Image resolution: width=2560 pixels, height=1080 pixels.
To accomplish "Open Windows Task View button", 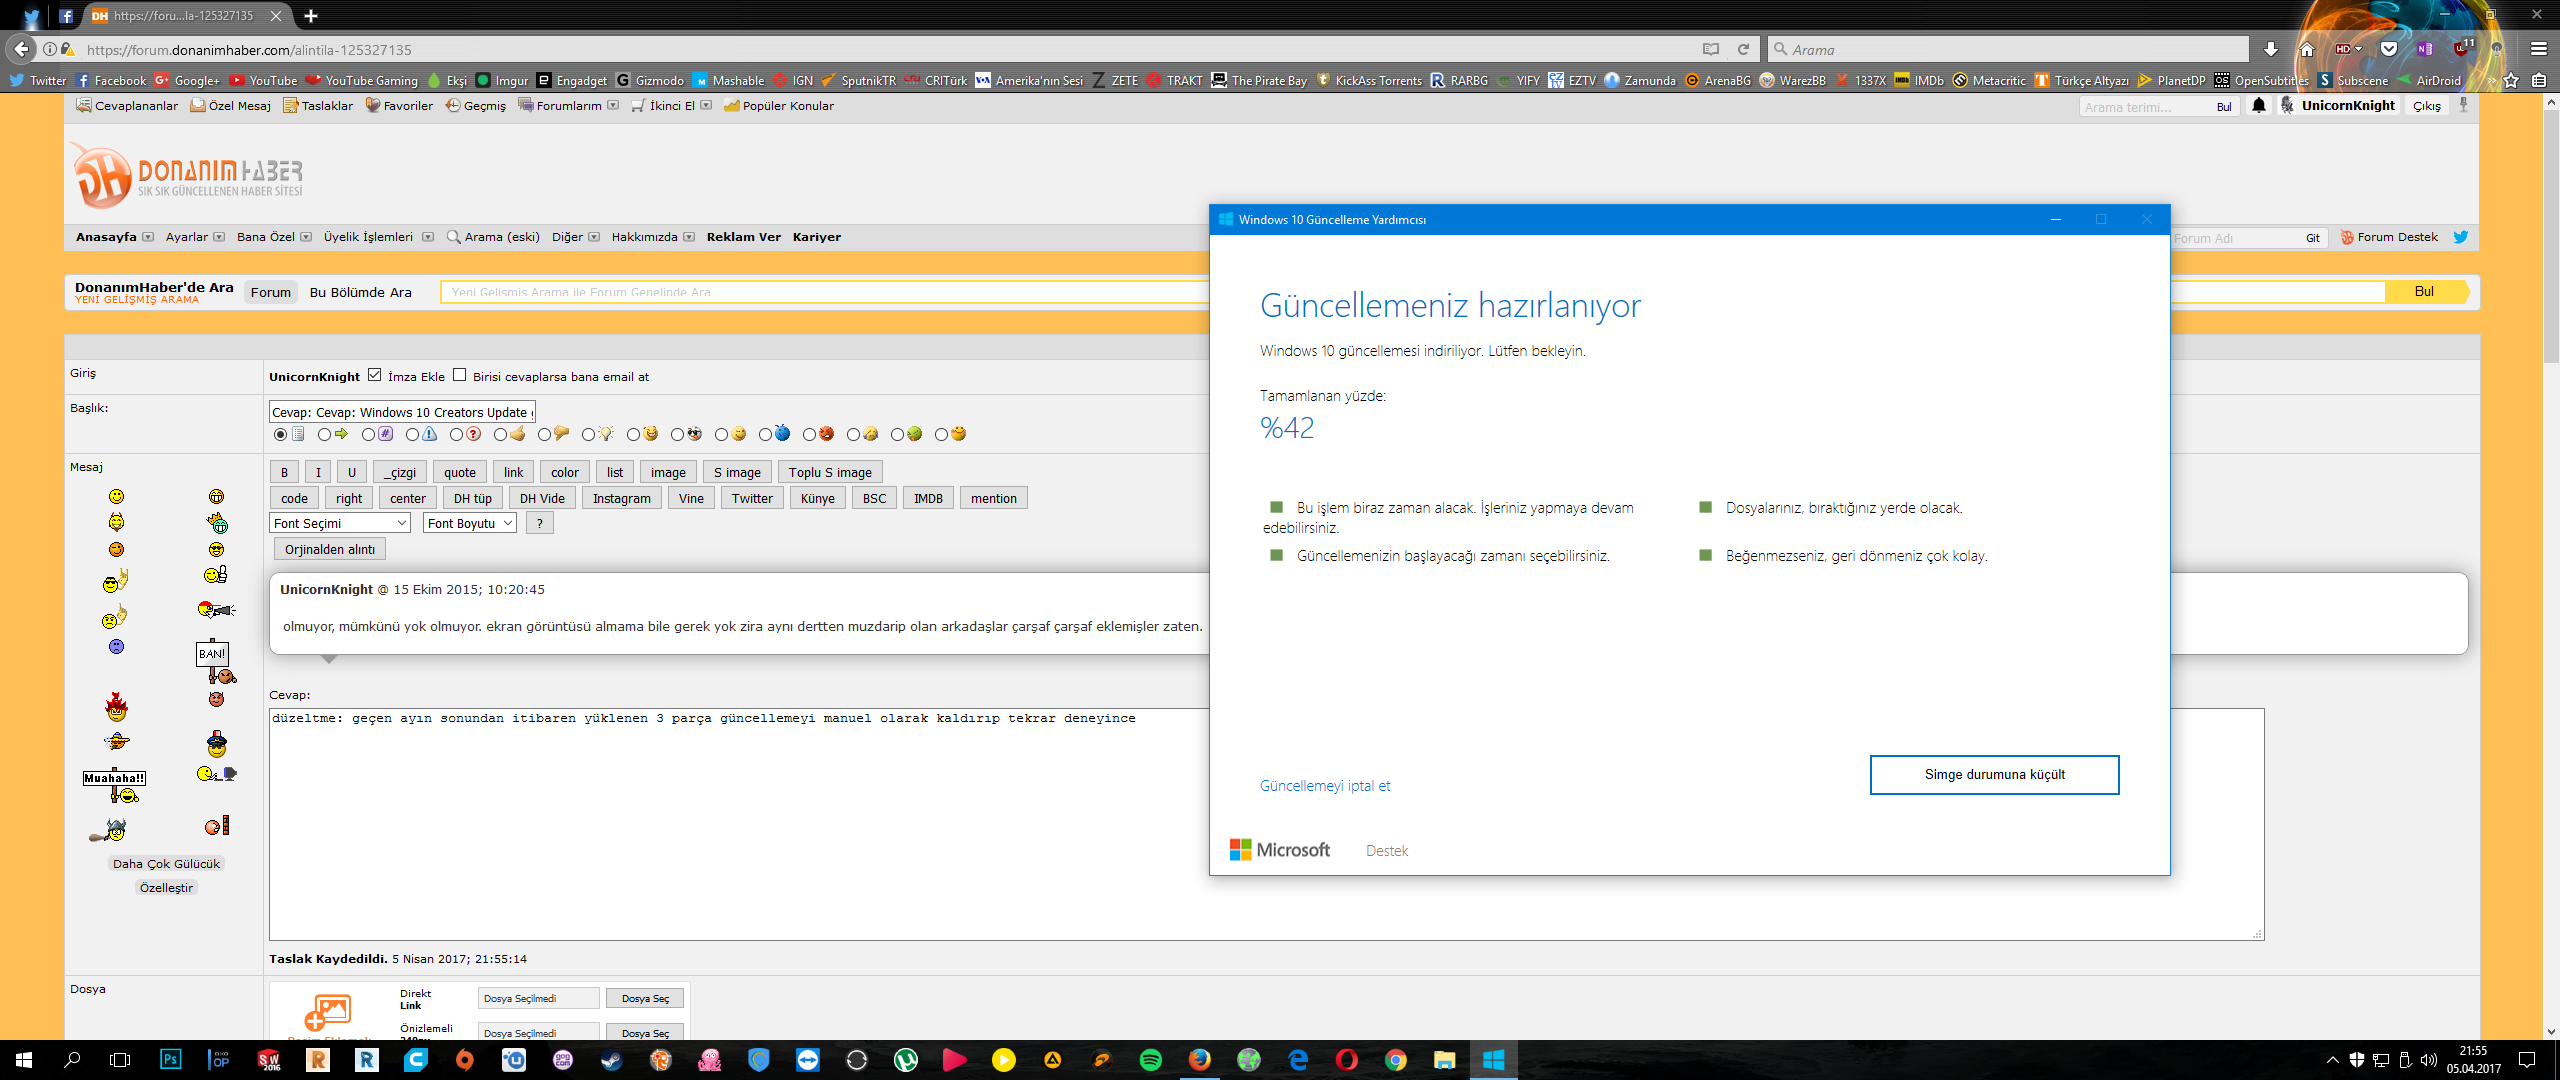I will (x=120, y=1060).
